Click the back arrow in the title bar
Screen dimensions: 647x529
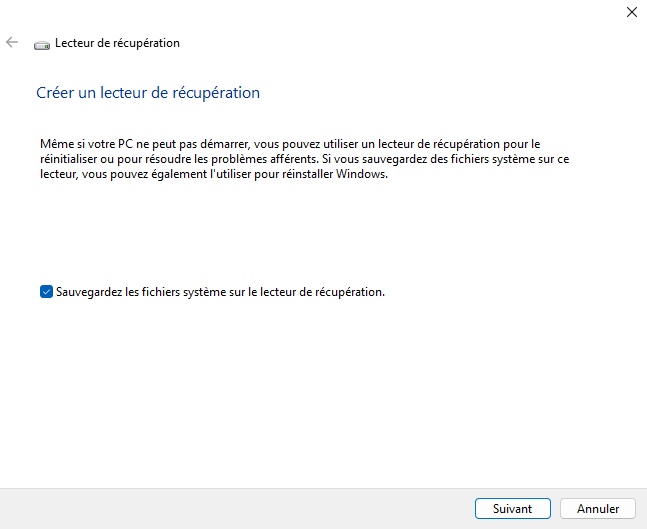pyautogui.click(x=12, y=43)
